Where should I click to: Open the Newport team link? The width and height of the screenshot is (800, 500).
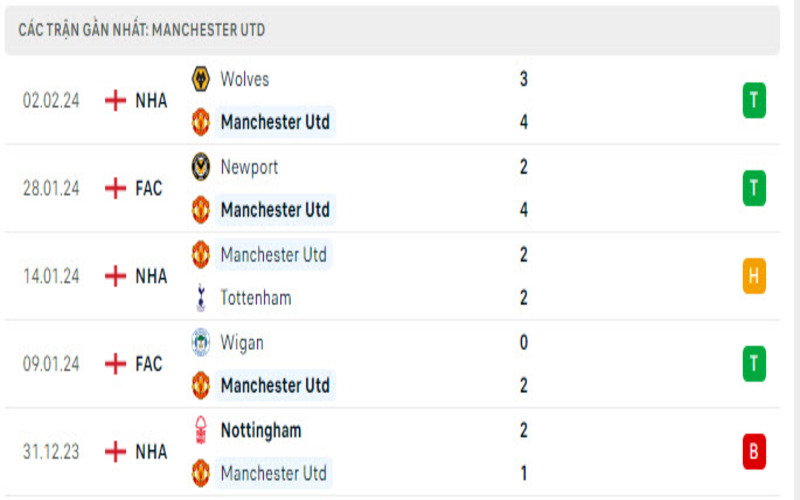click(249, 167)
